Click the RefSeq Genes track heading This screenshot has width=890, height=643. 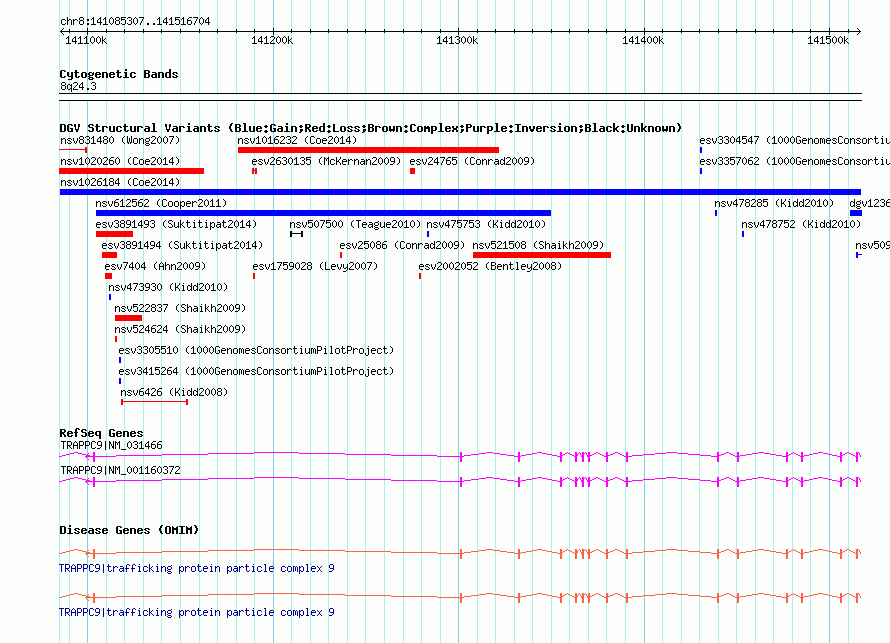pos(101,433)
